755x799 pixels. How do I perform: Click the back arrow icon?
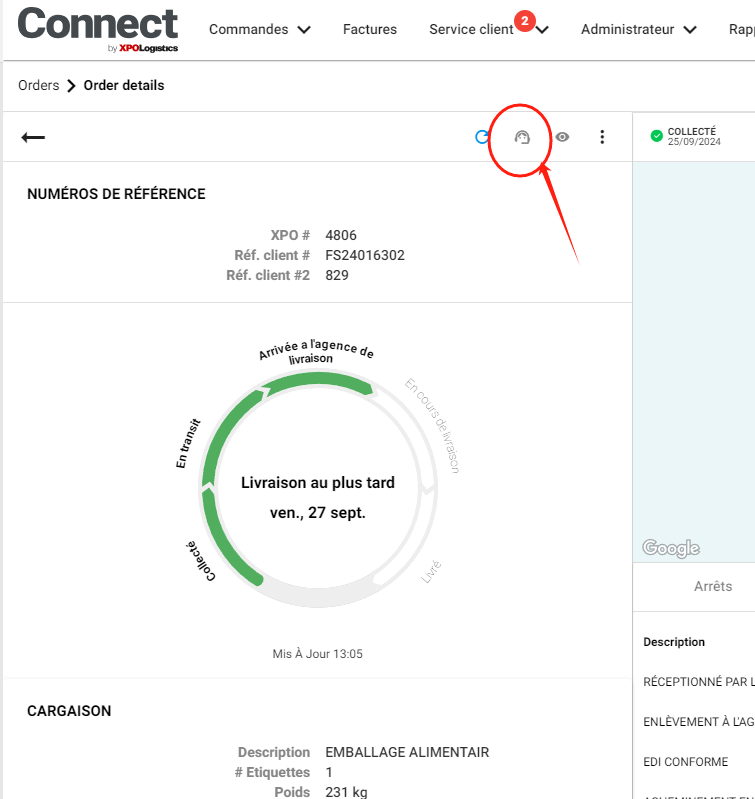(33, 137)
